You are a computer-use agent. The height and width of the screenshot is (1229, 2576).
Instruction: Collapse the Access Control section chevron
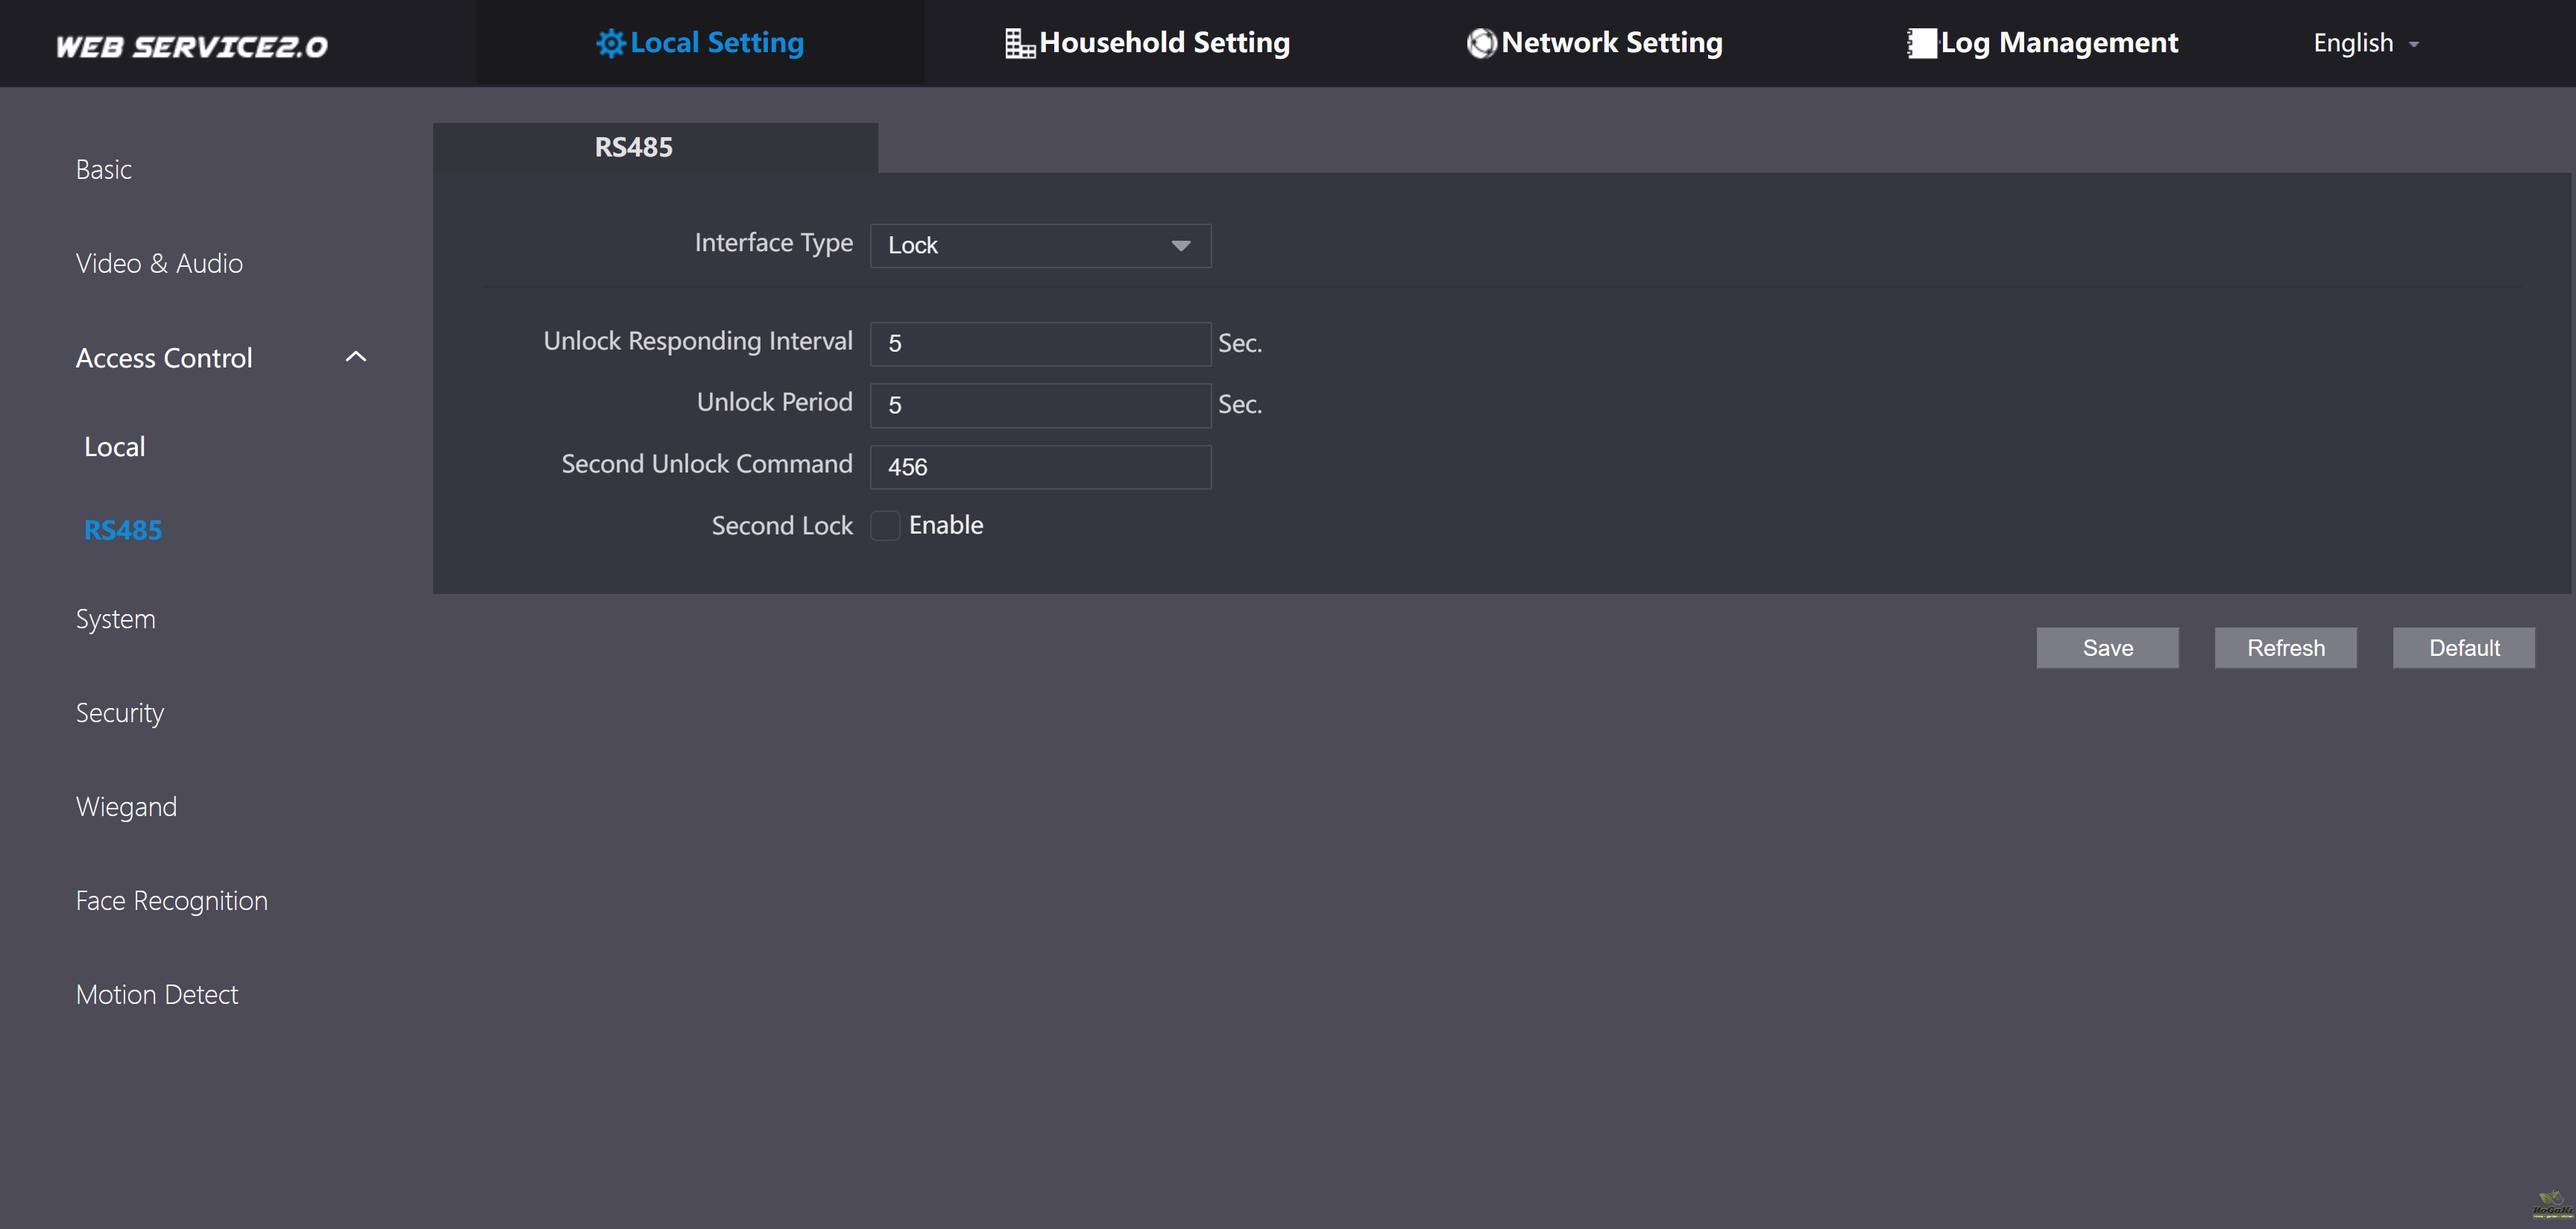pyautogui.click(x=356, y=357)
